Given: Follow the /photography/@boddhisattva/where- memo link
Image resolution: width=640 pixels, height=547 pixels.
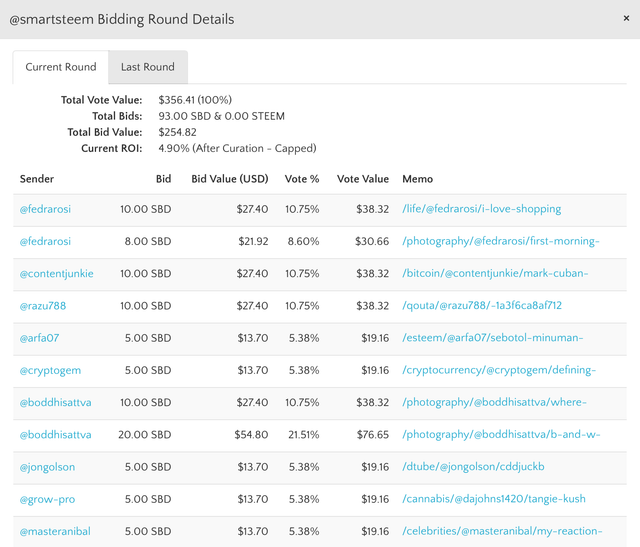Looking at the screenshot, I should pos(494,403).
